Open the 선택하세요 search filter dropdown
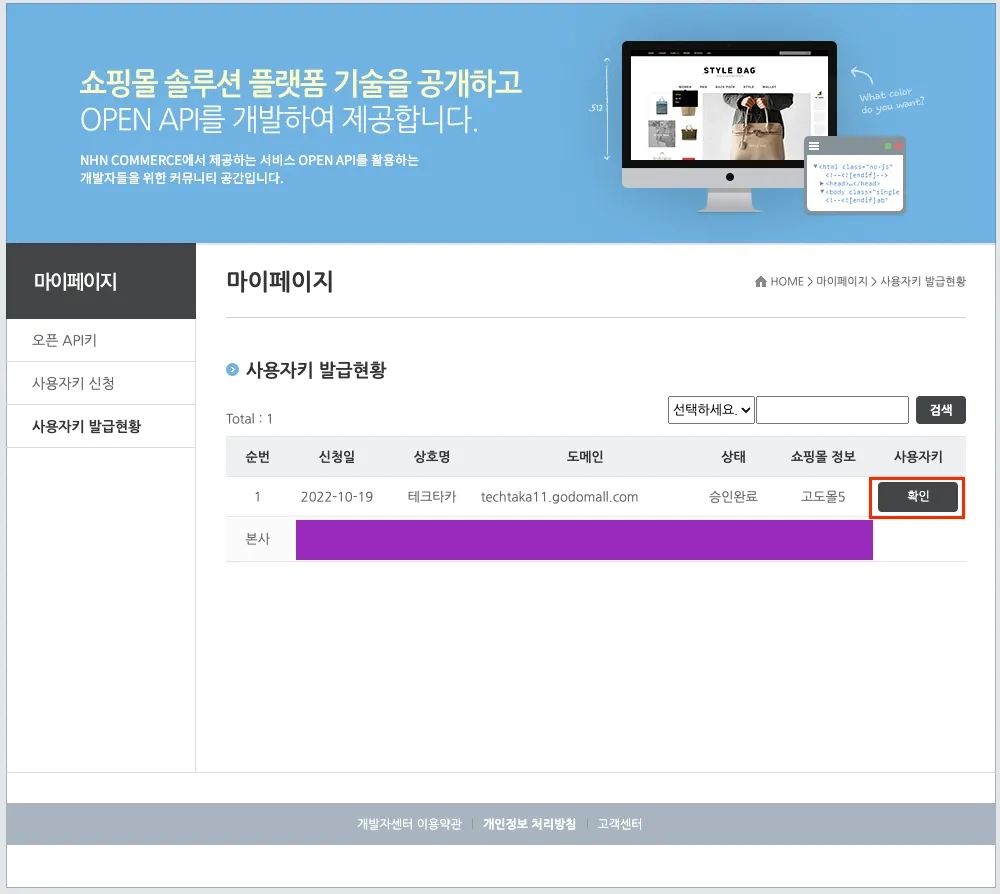1000x894 pixels. pos(711,410)
